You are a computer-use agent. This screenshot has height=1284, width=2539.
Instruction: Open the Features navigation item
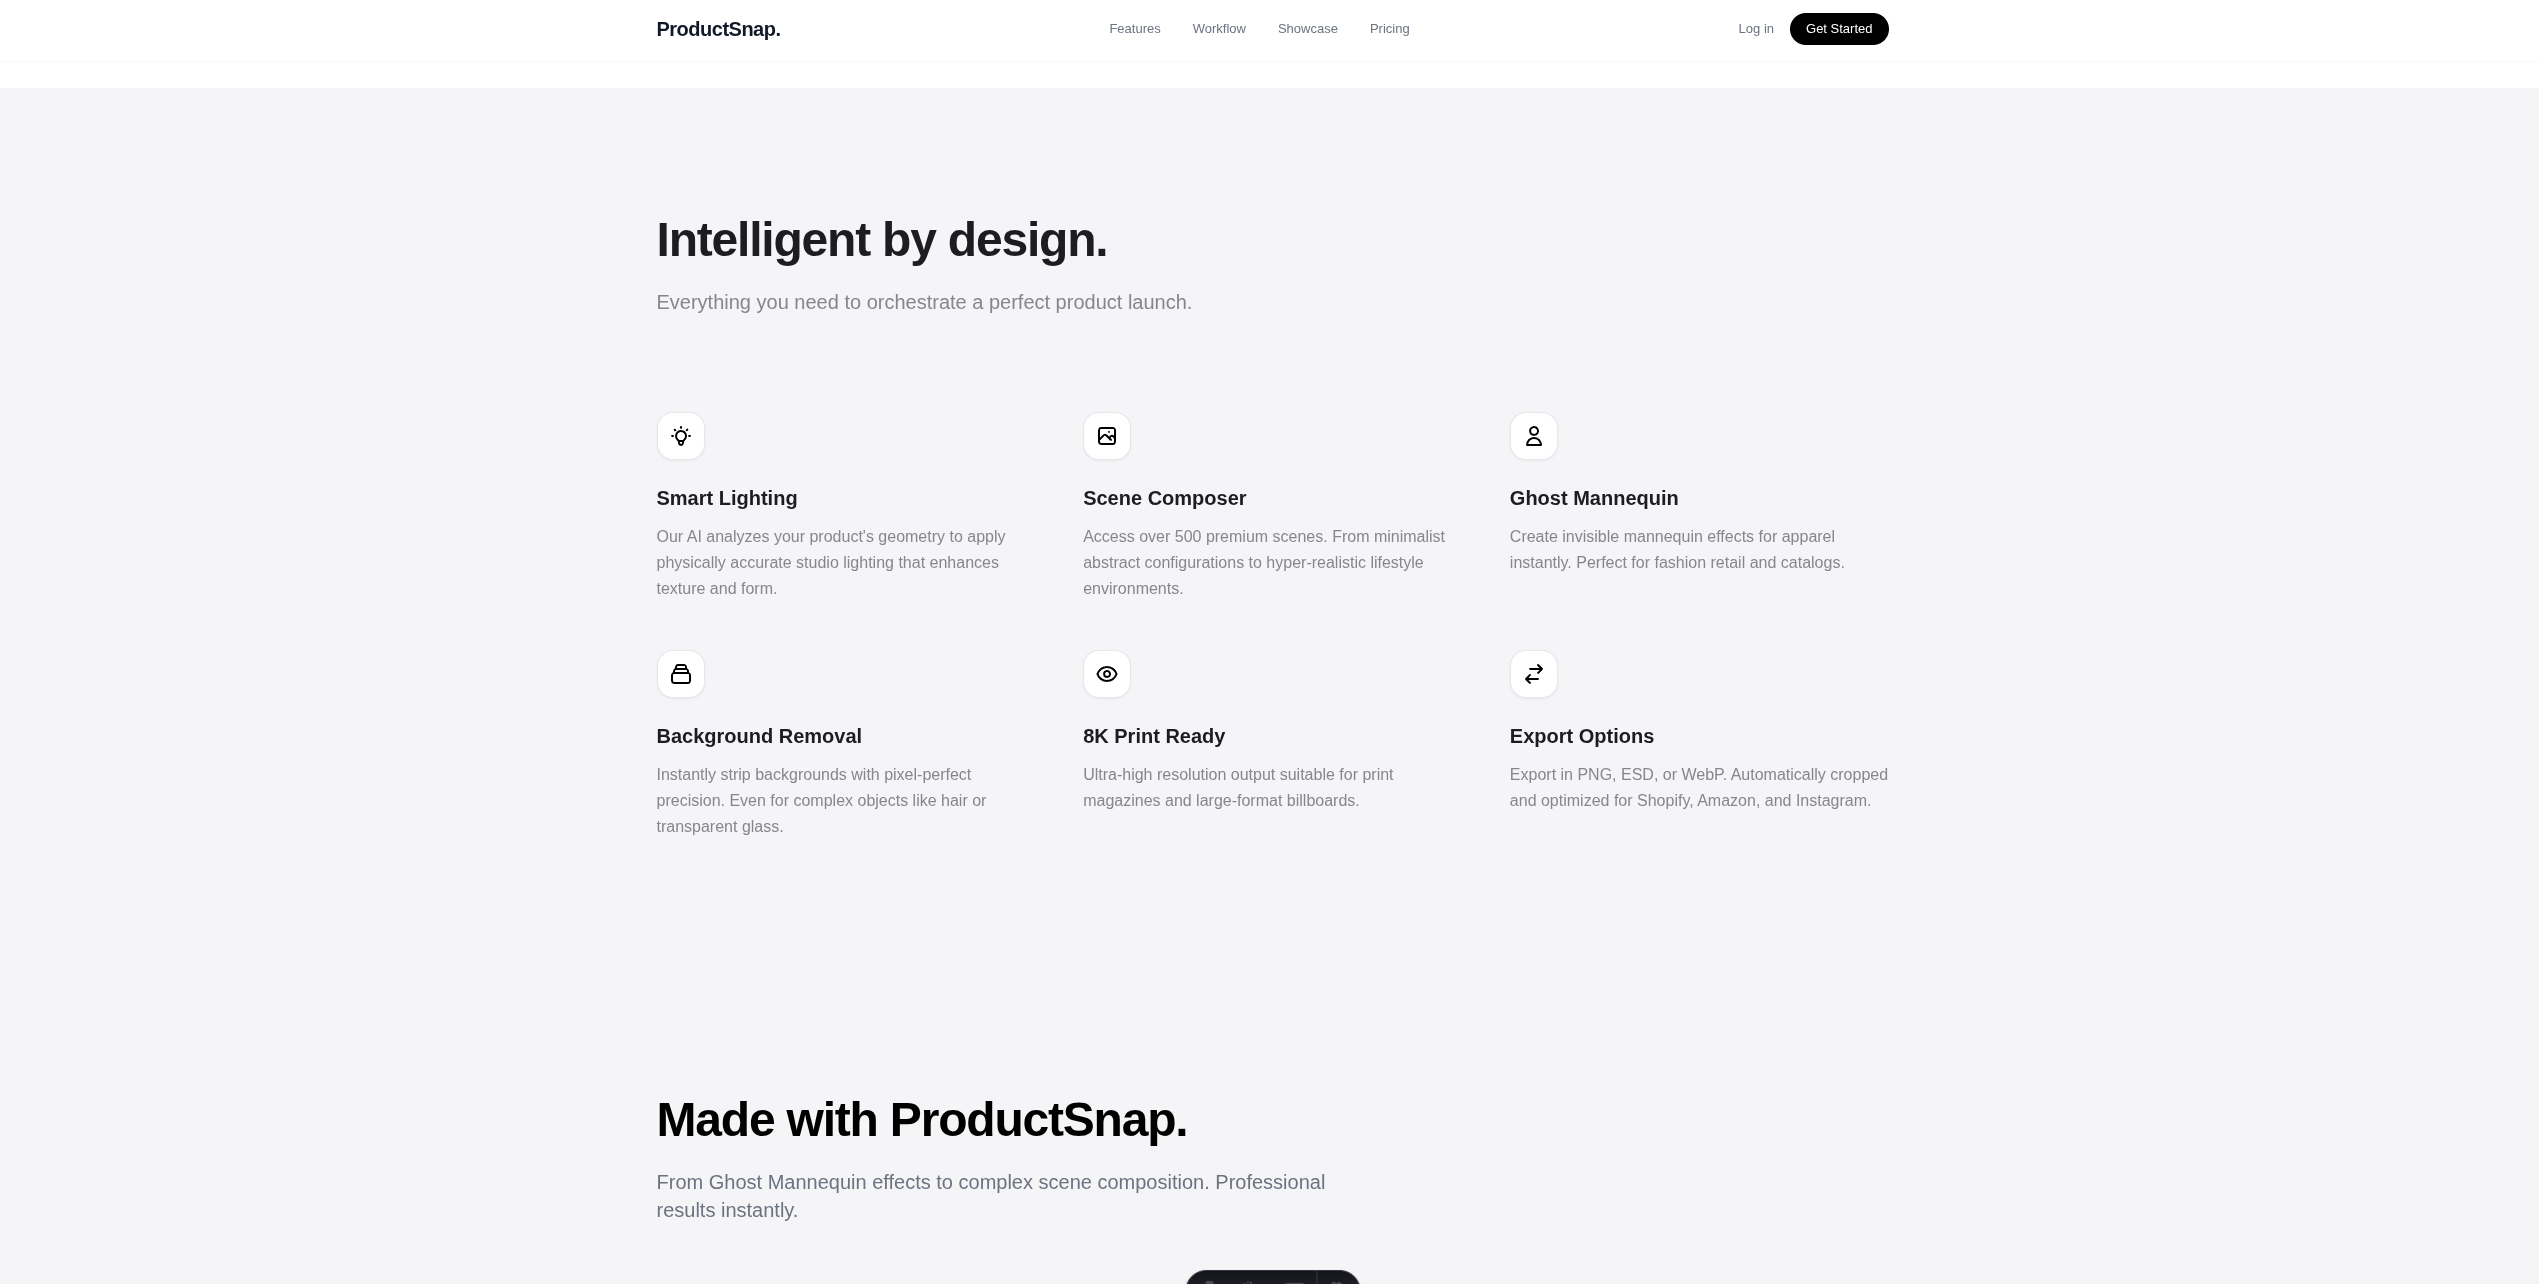(1134, 28)
